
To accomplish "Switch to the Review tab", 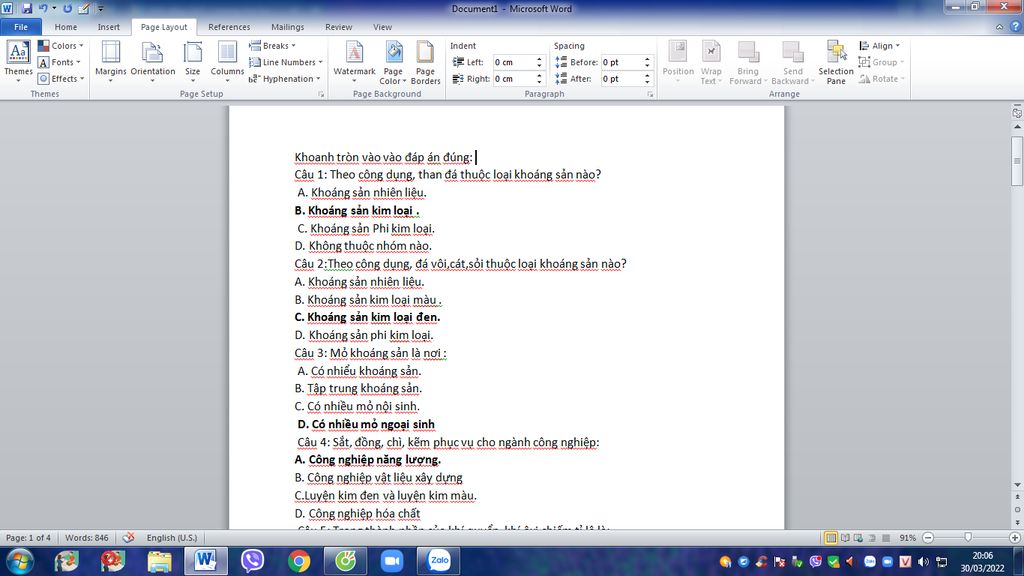I will [x=338, y=27].
